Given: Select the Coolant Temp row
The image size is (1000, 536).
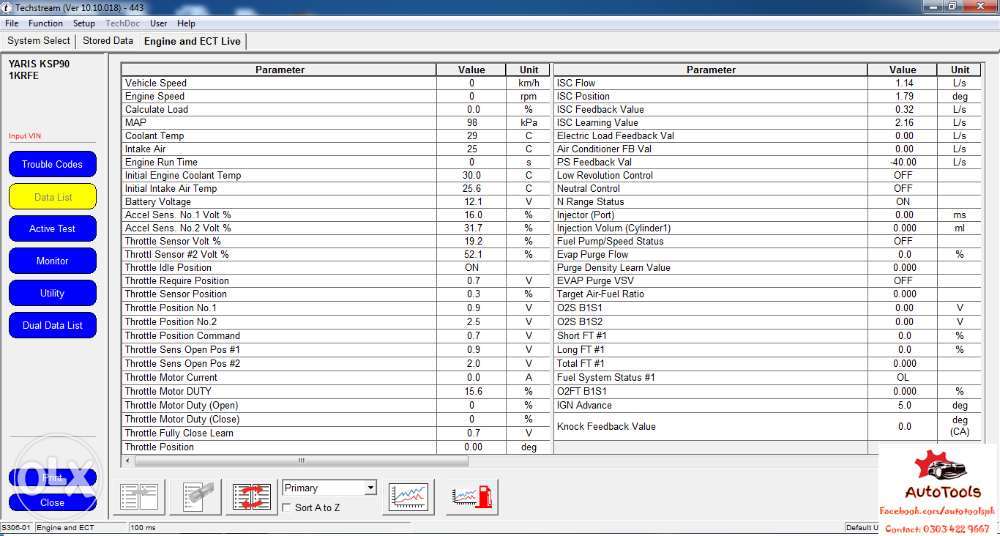Looking at the screenshot, I should pyautogui.click(x=335, y=136).
